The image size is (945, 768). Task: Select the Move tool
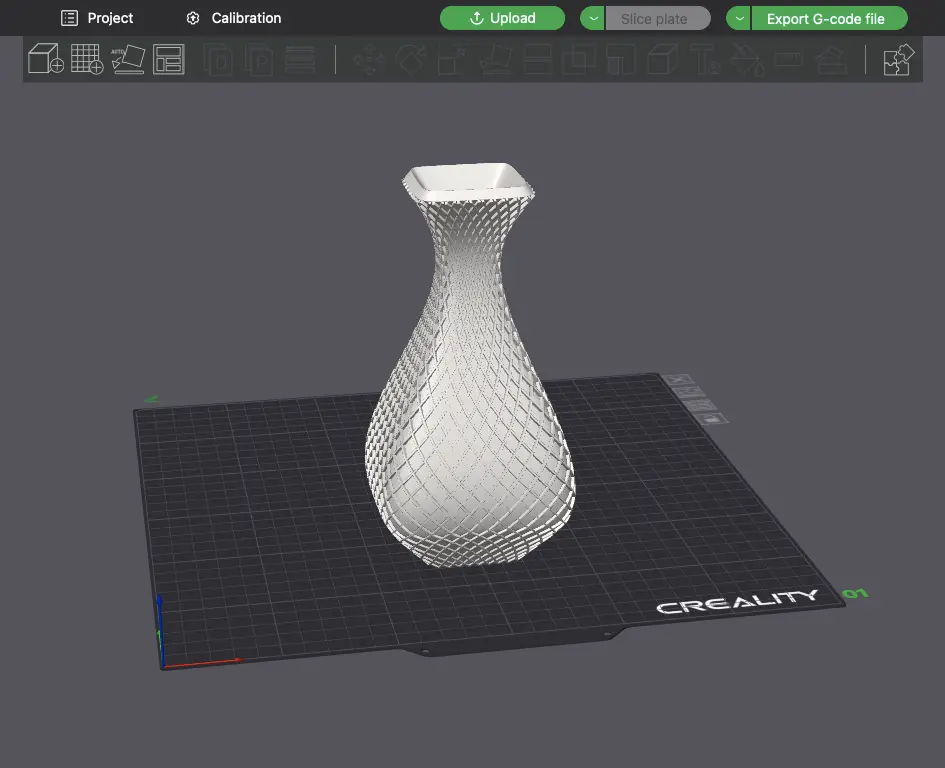click(369, 60)
